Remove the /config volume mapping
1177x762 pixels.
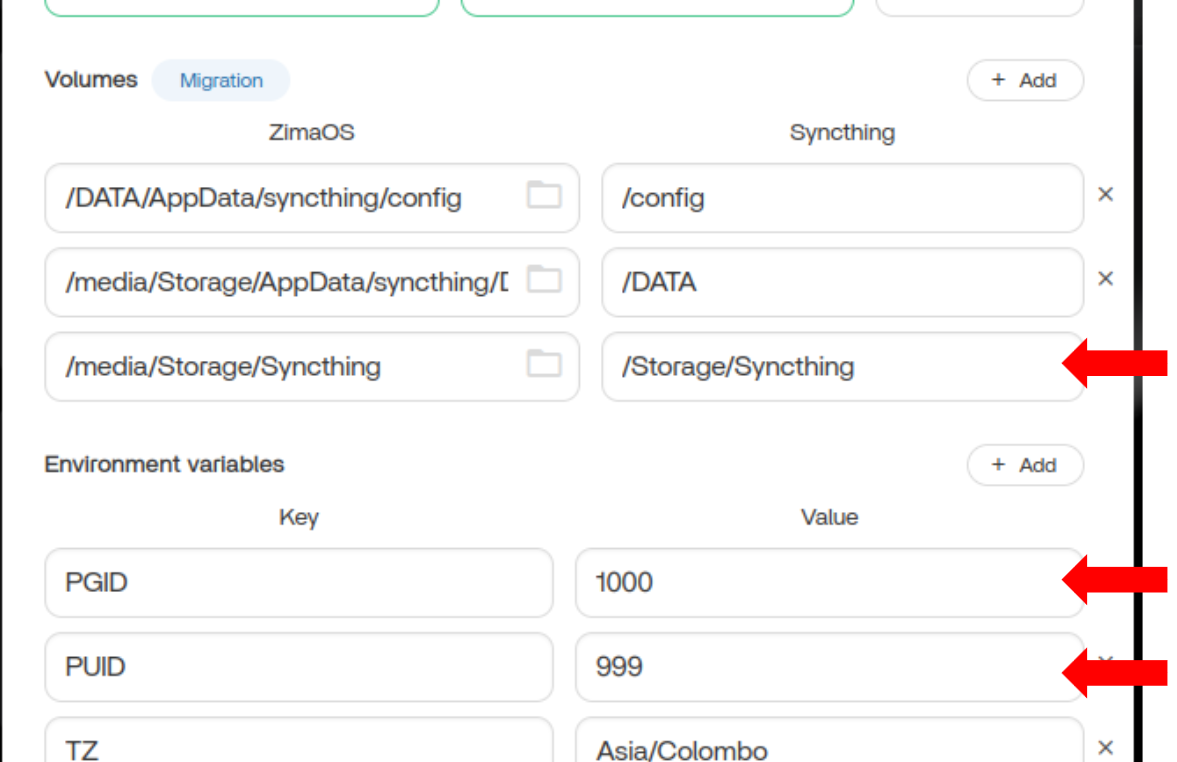(x=1105, y=195)
